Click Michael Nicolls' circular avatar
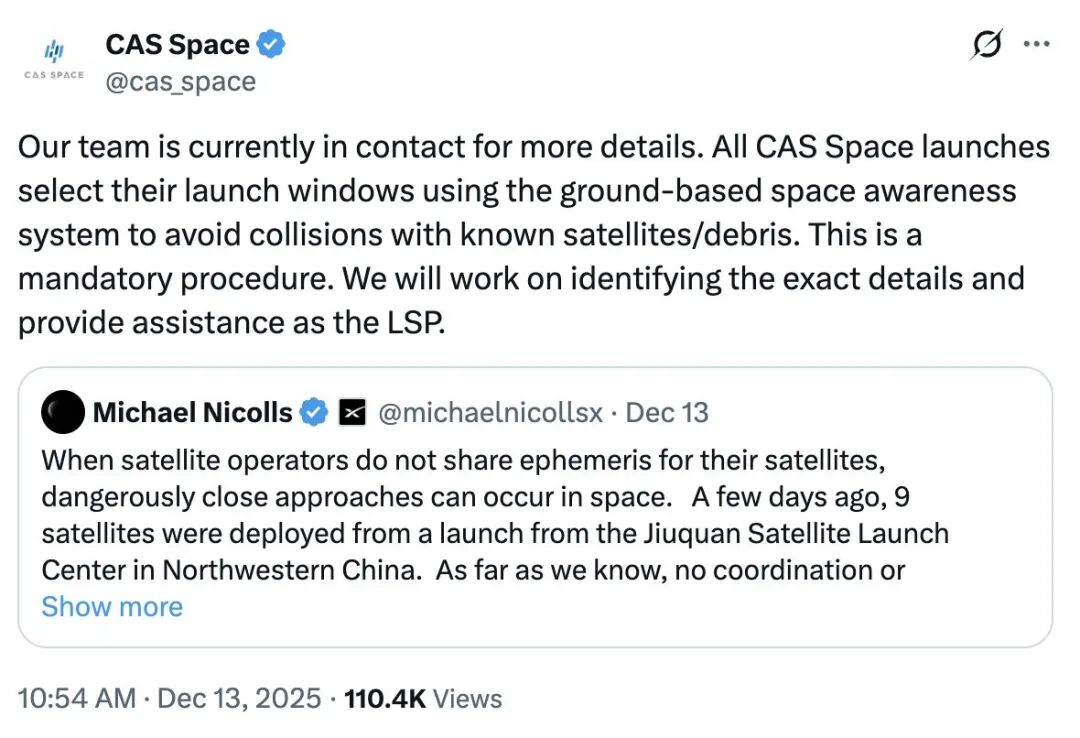1080x738 pixels. coord(62,411)
